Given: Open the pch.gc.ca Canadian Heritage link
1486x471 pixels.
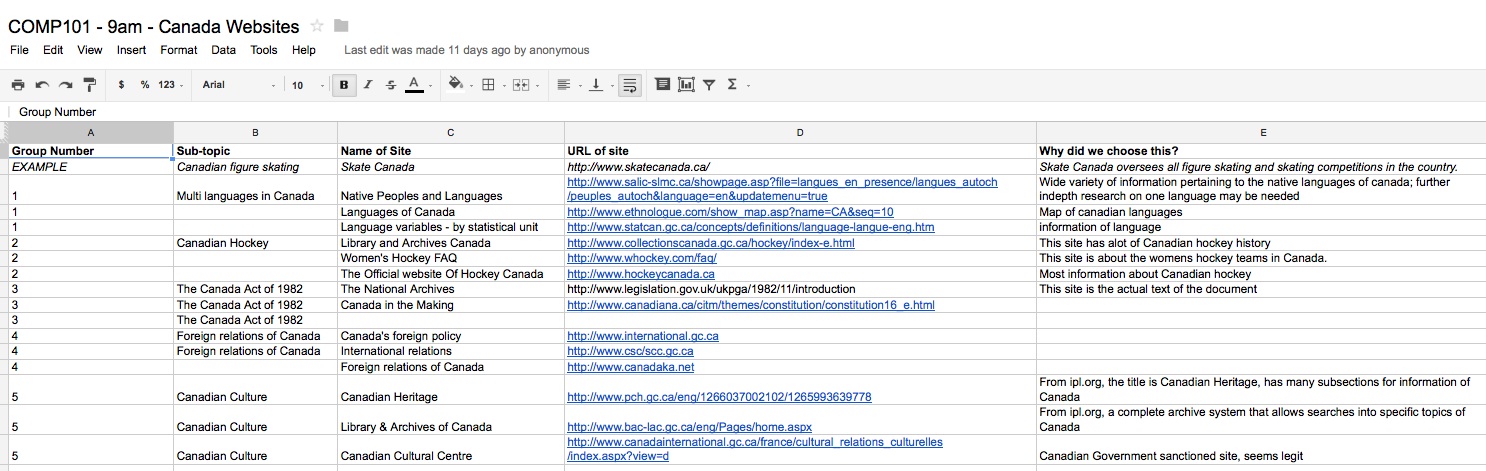Looking at the screenshot, I should [719, 397].
